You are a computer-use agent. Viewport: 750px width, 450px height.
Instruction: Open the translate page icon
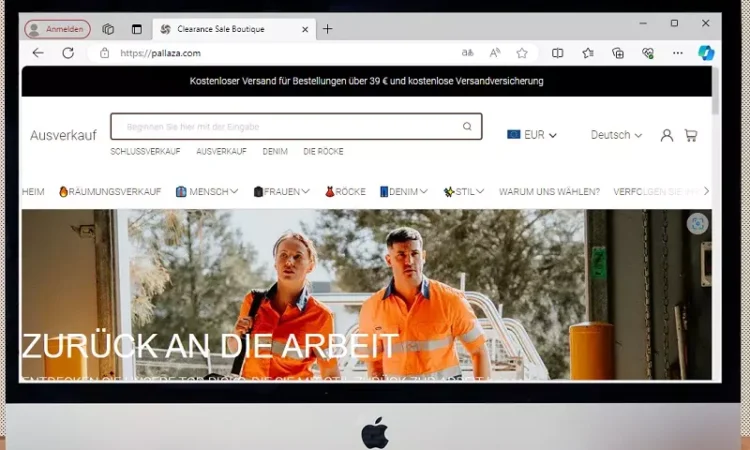click(x=467, y=53)
